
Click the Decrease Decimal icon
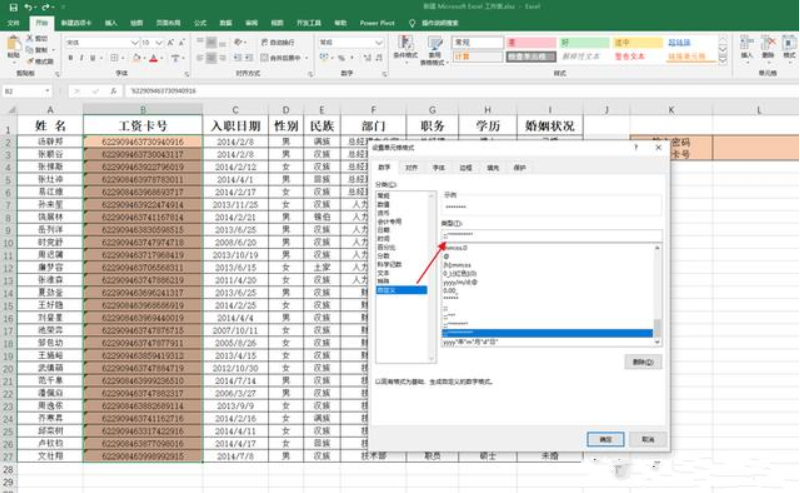pos(379,58)
